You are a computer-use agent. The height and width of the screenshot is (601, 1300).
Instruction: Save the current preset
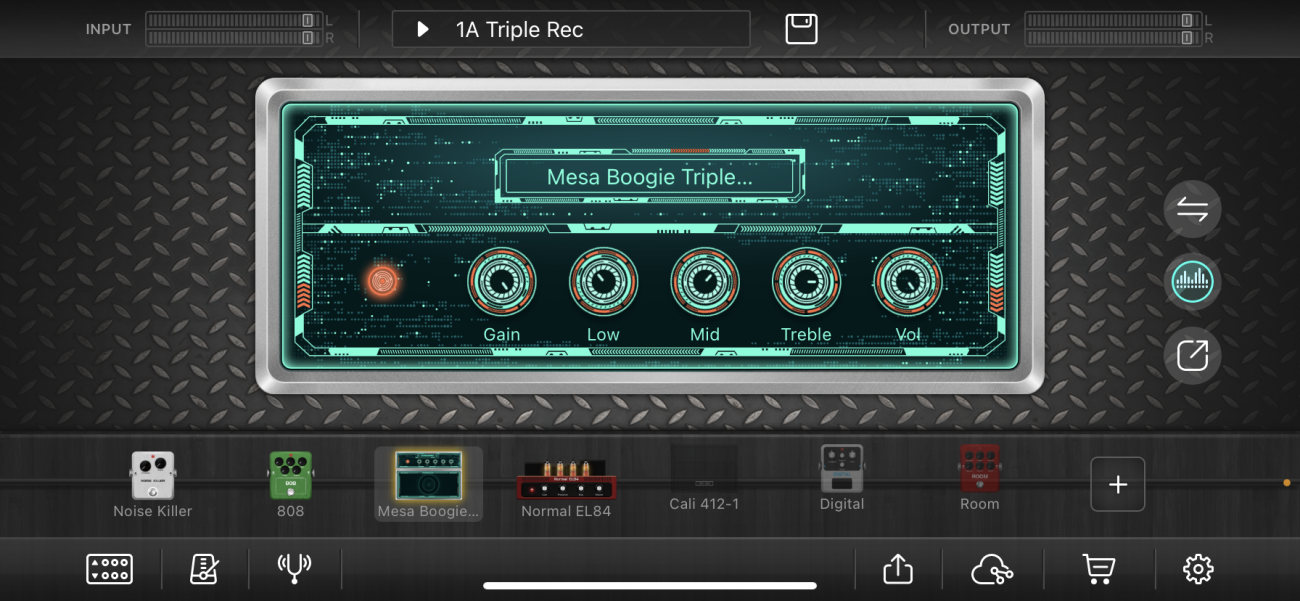click(803, 29)
